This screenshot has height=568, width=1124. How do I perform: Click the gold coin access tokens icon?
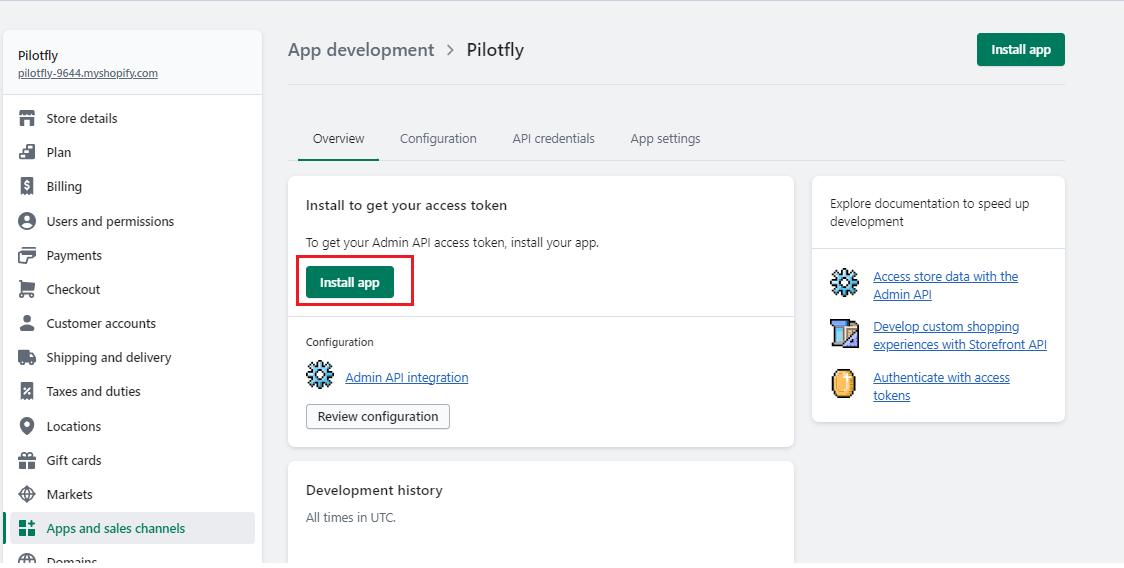[845, 385]
